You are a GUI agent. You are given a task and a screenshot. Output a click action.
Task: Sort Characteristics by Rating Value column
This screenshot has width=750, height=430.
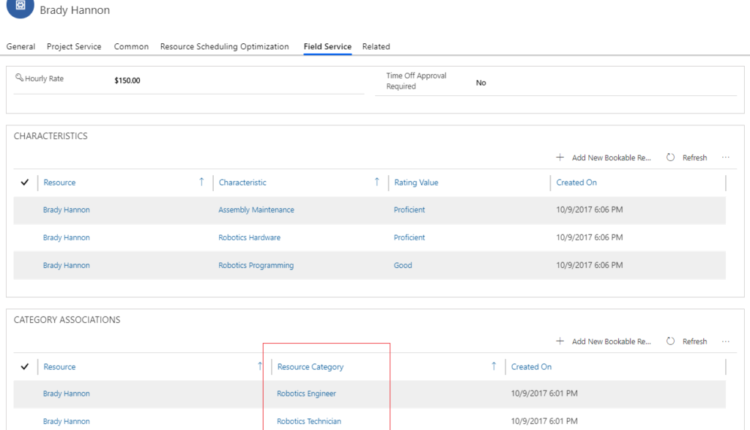tap(416, 183)
